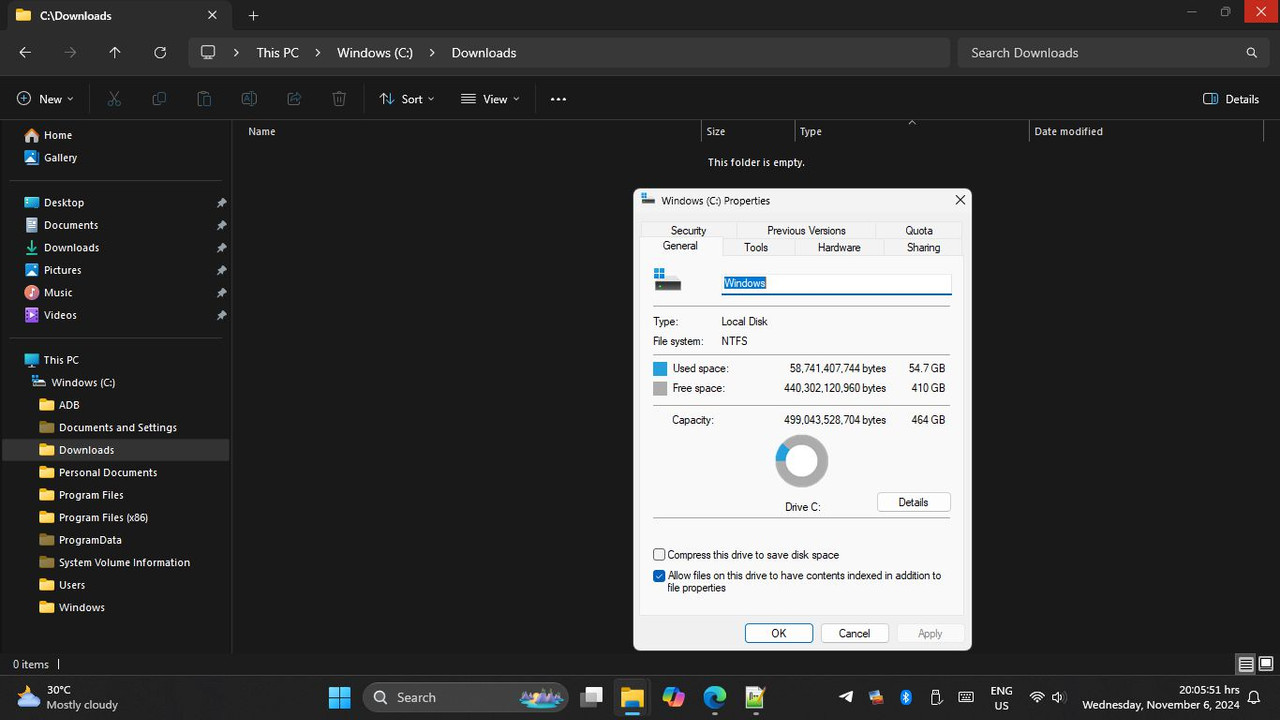Click the taskbar Search box
1280x720 pixels.
[x=465, y=697]
